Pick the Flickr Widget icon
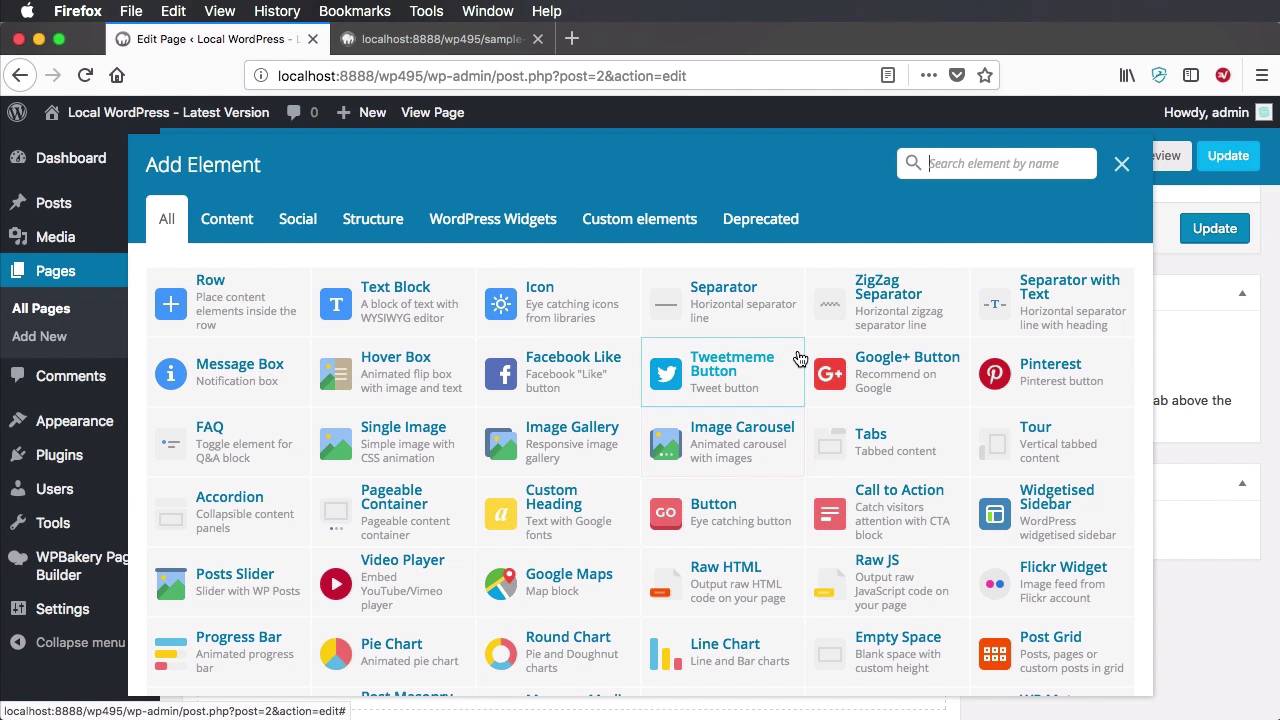Screen dimensions: 1280x720 tap(995, 583)
